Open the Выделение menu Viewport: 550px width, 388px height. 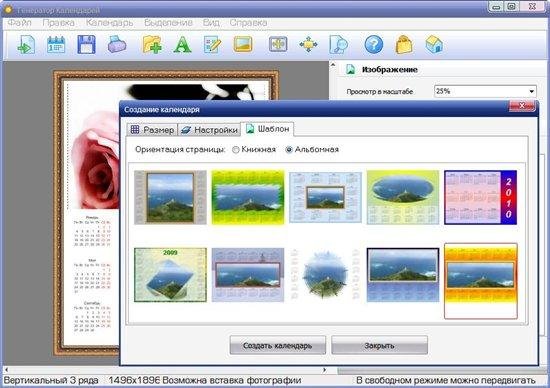coord(168,23)
